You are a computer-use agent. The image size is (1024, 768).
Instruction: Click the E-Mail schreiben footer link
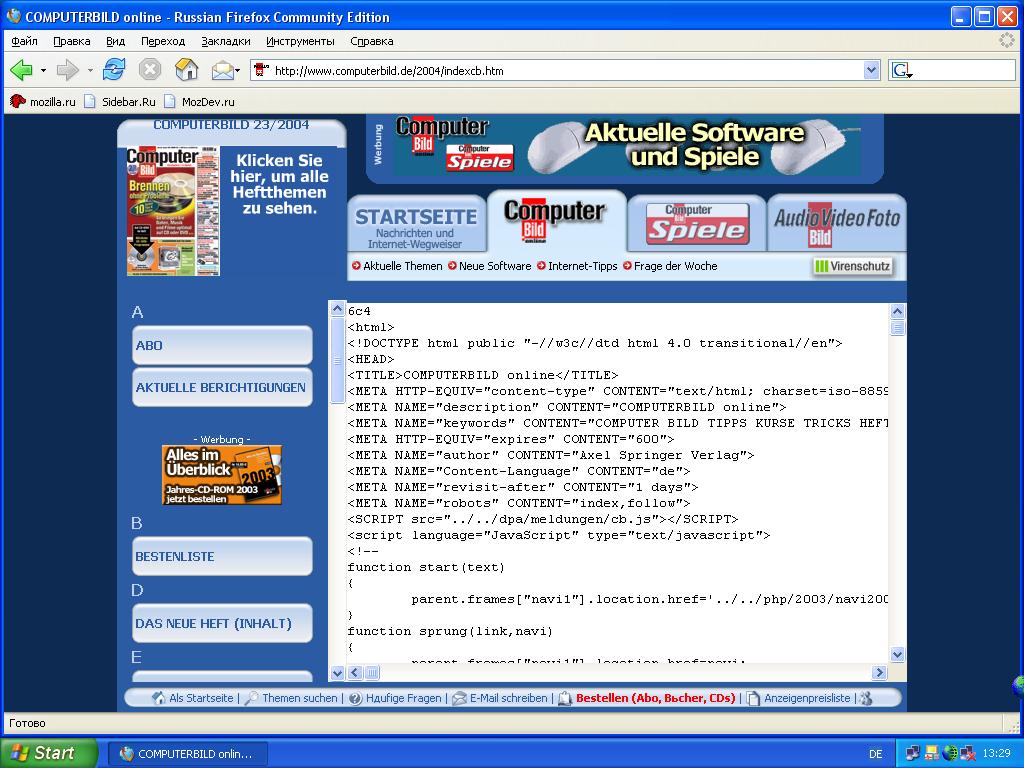click(509, 698)
